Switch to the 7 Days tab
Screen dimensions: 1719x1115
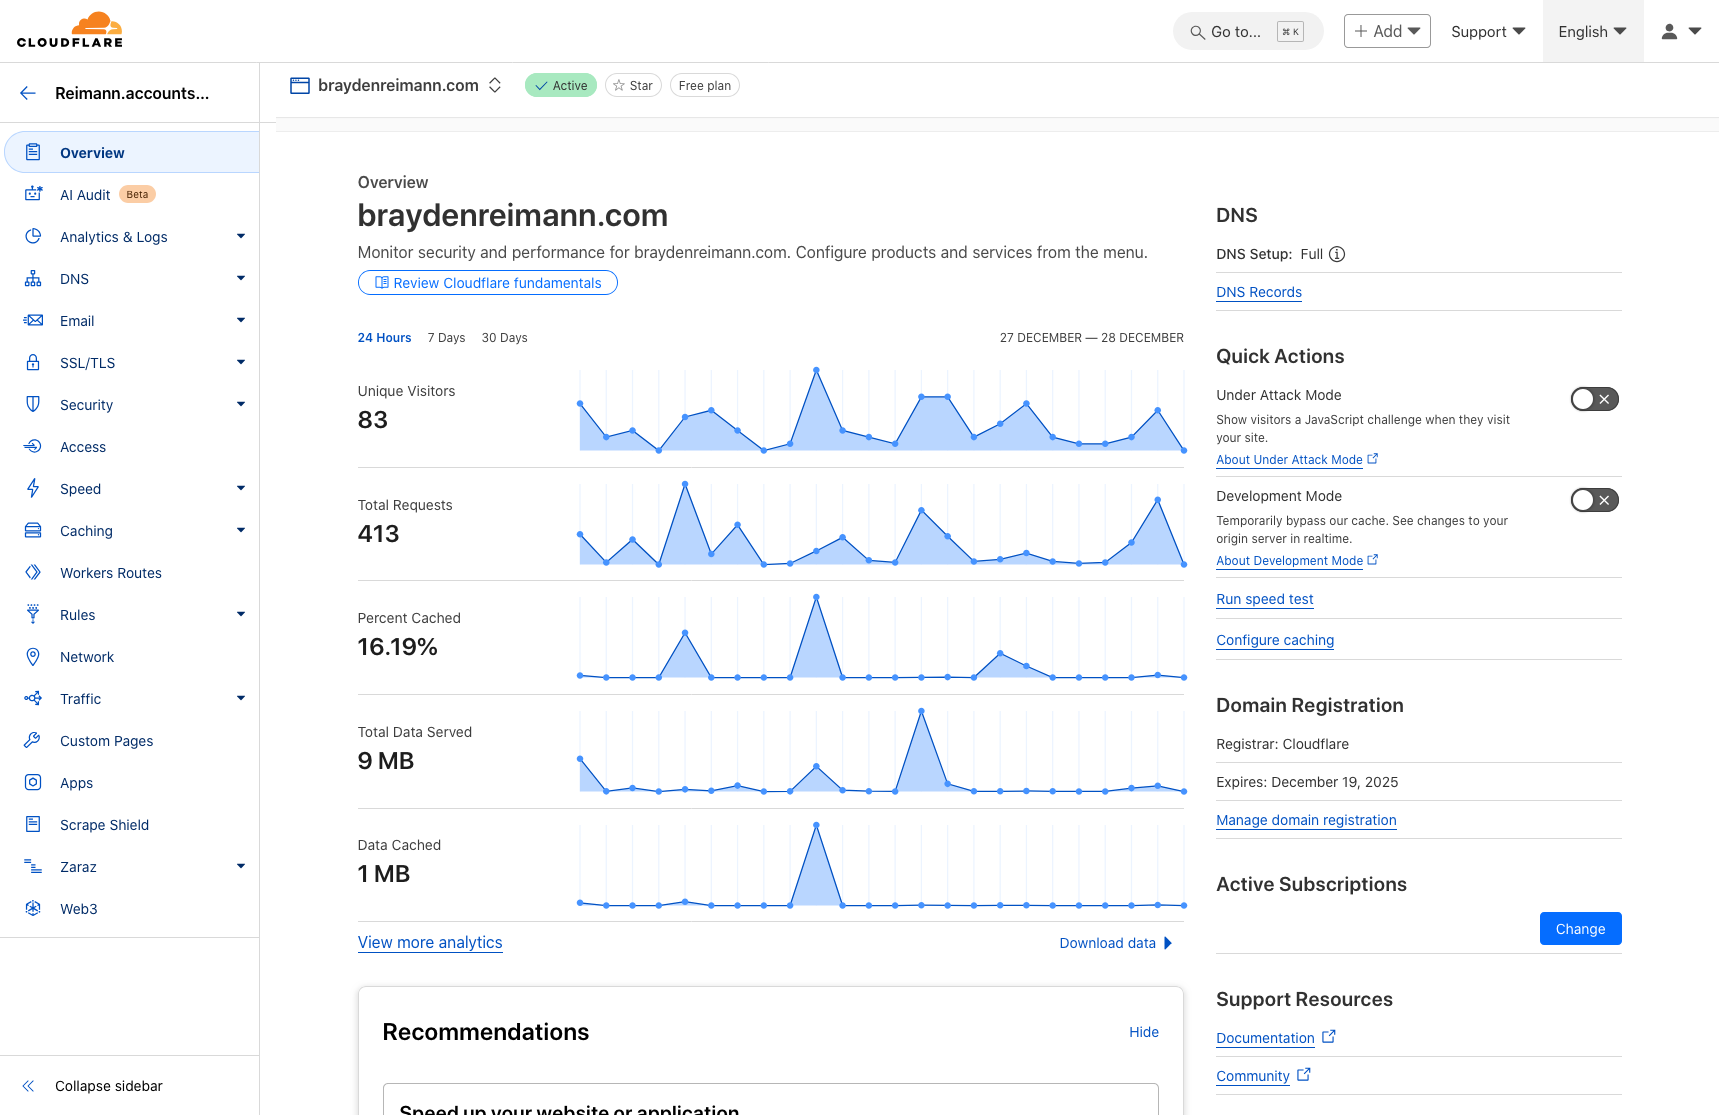click(446, 337)
